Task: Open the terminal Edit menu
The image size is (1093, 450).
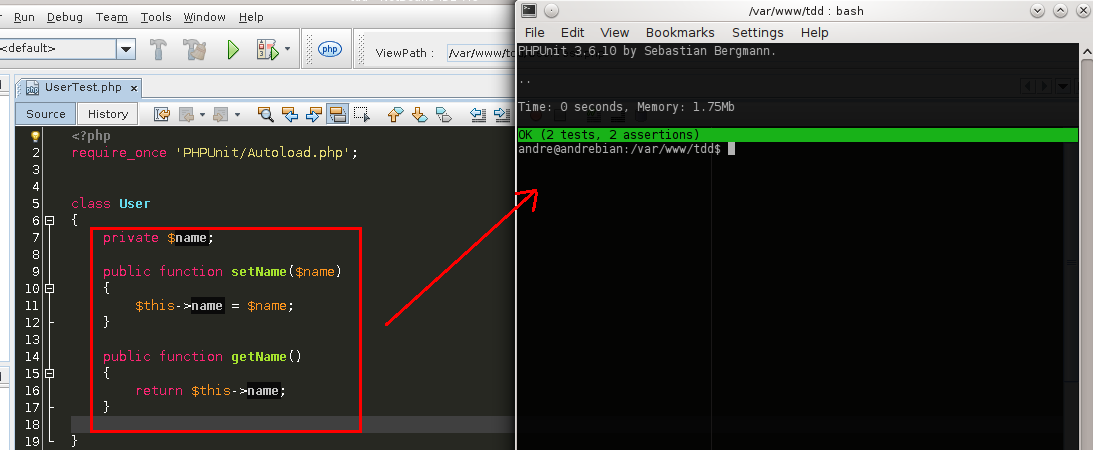Action: tap(573, 33)
